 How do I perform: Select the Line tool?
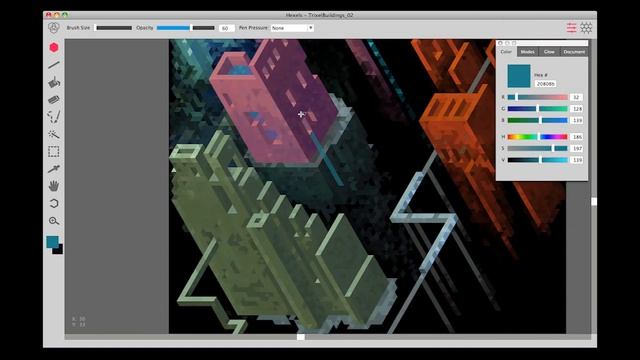click(x=54, y=65)
